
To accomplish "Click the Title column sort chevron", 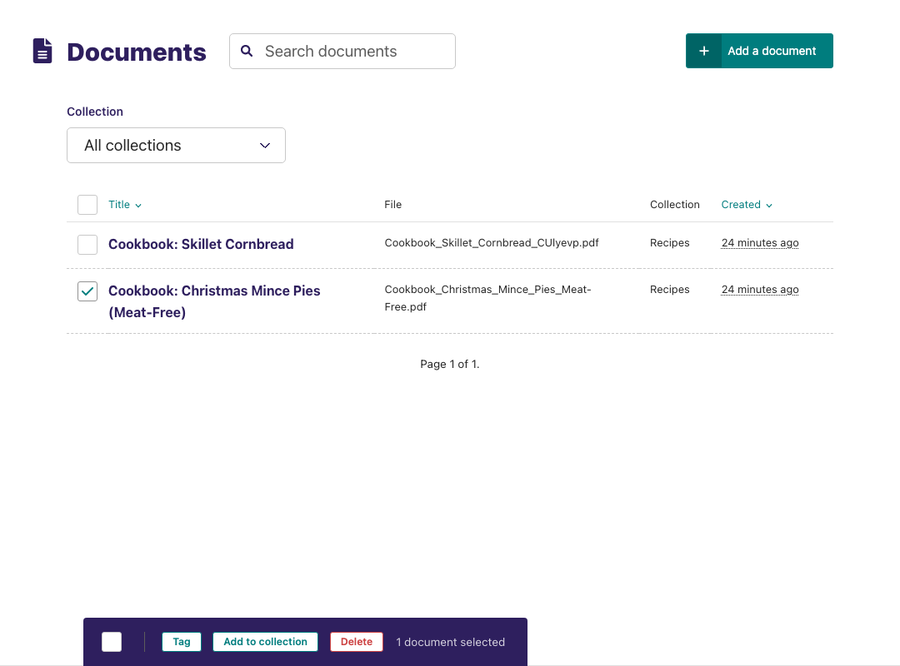I will click(137, 205).
